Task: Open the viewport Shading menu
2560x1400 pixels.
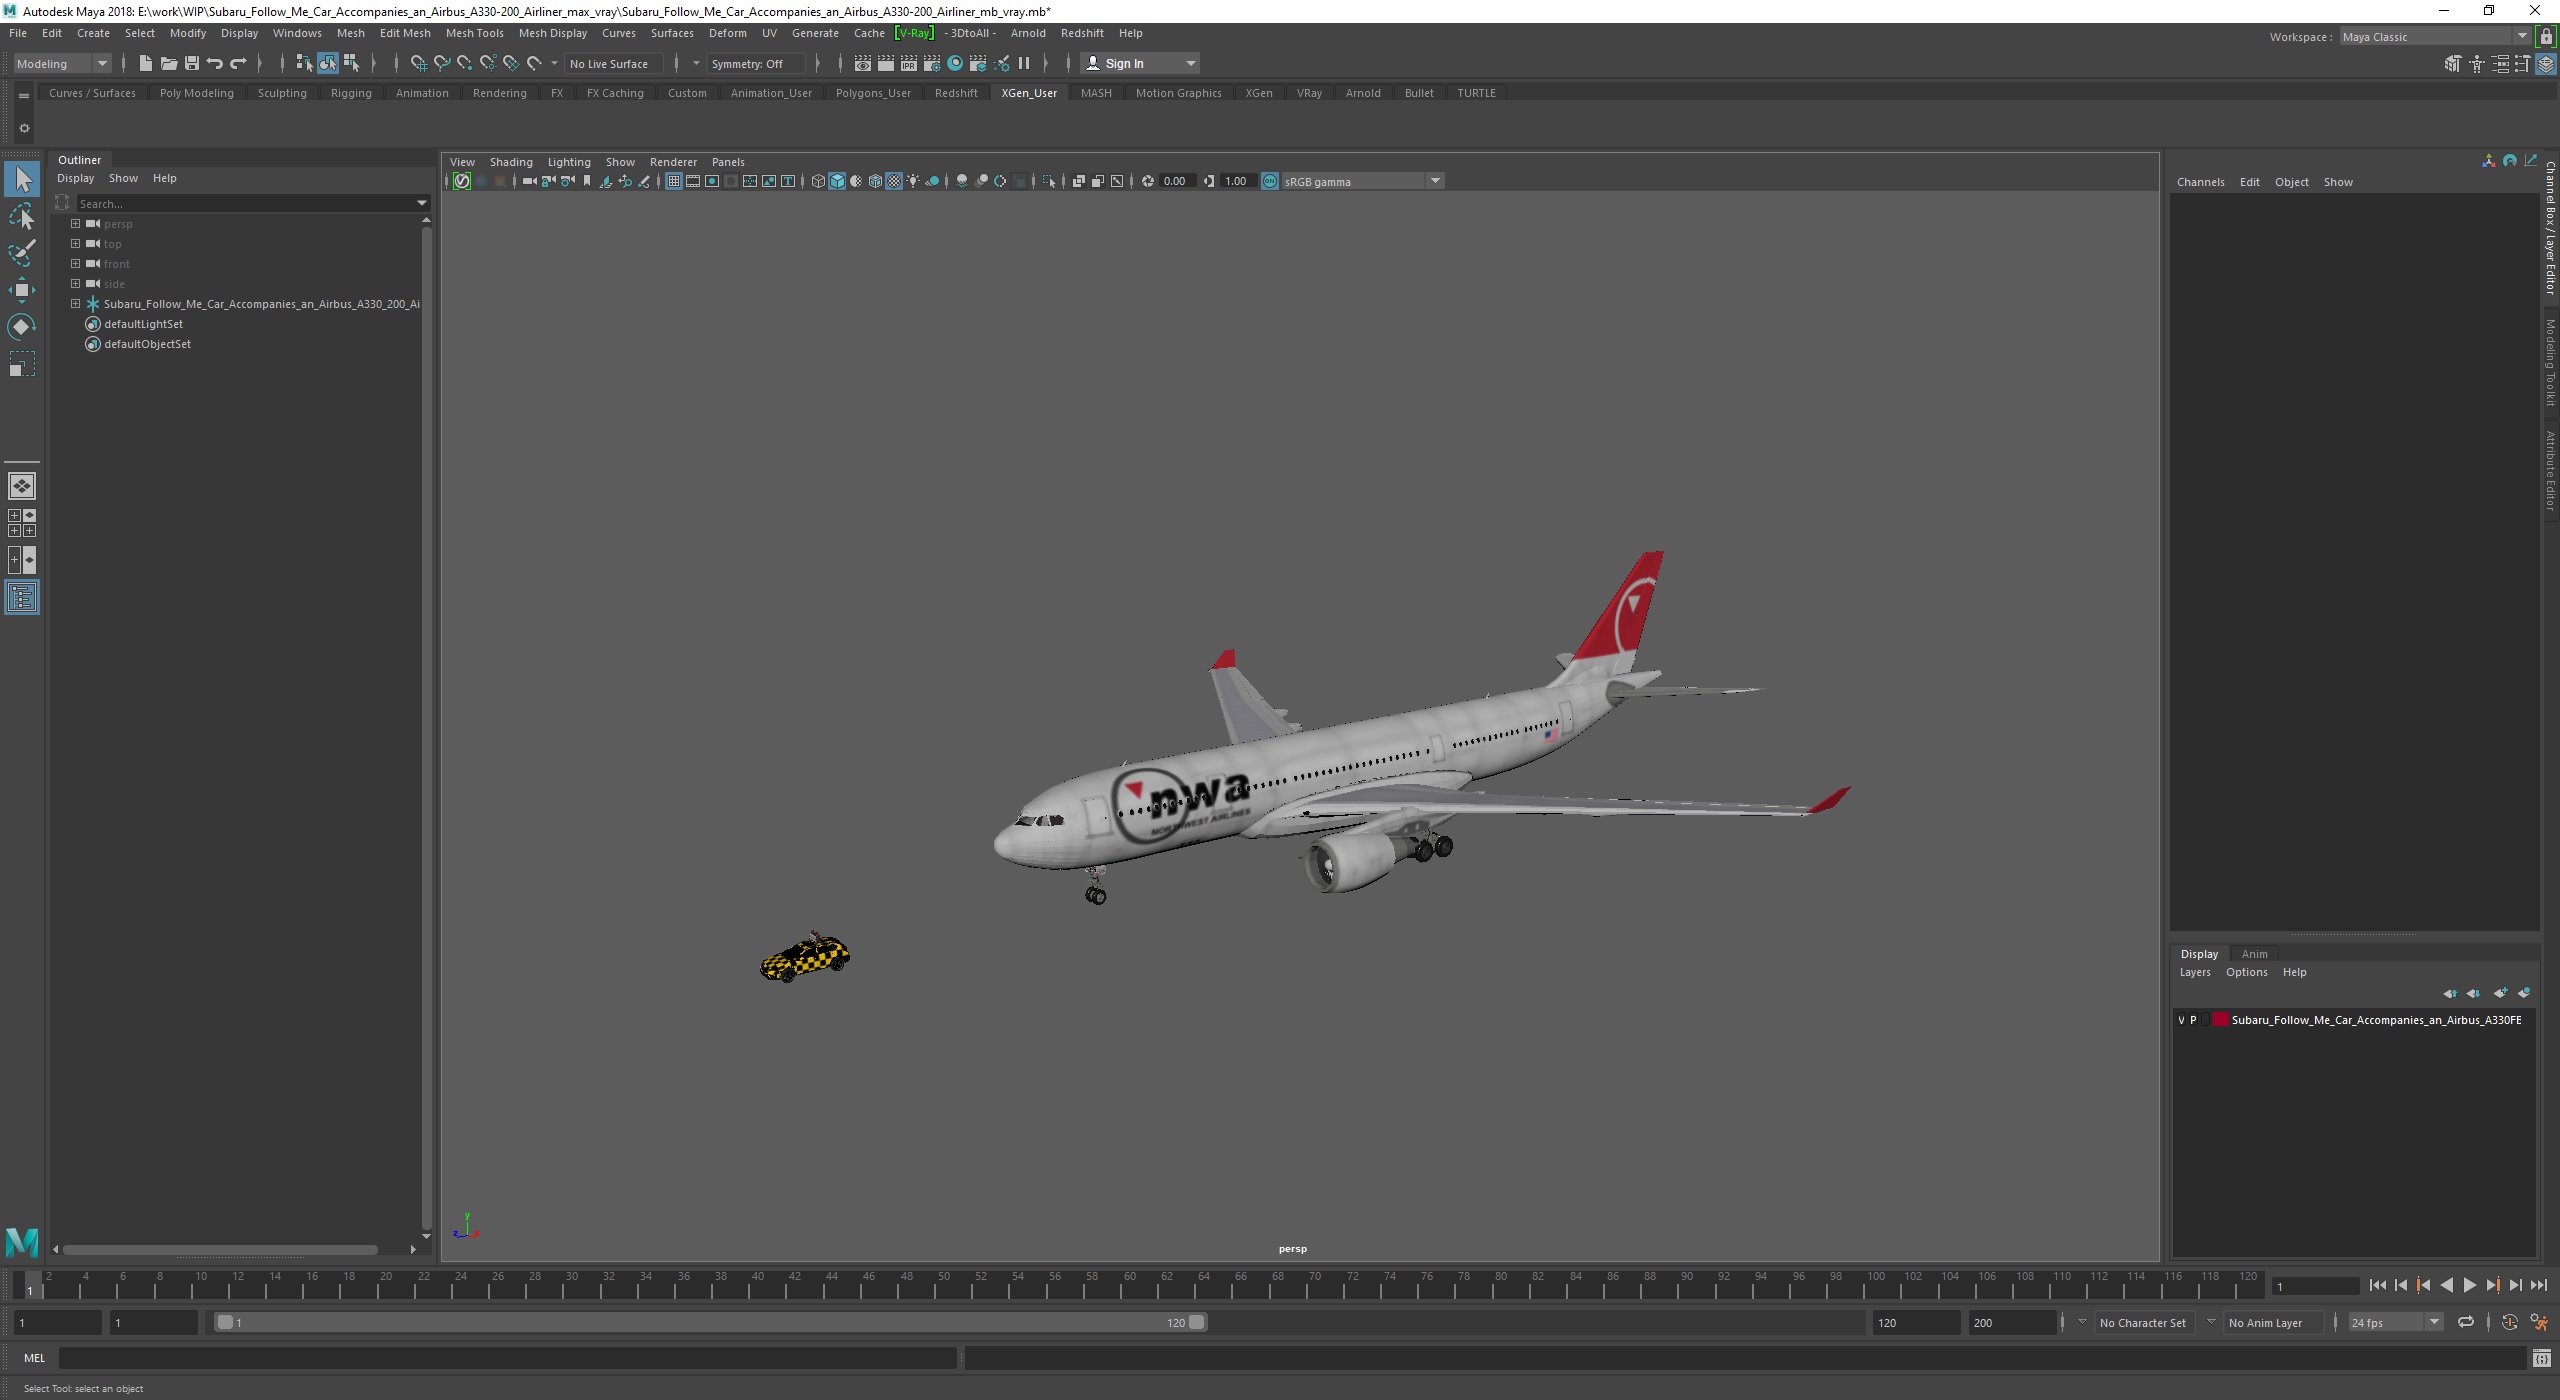Action: (x=510, y=162)
